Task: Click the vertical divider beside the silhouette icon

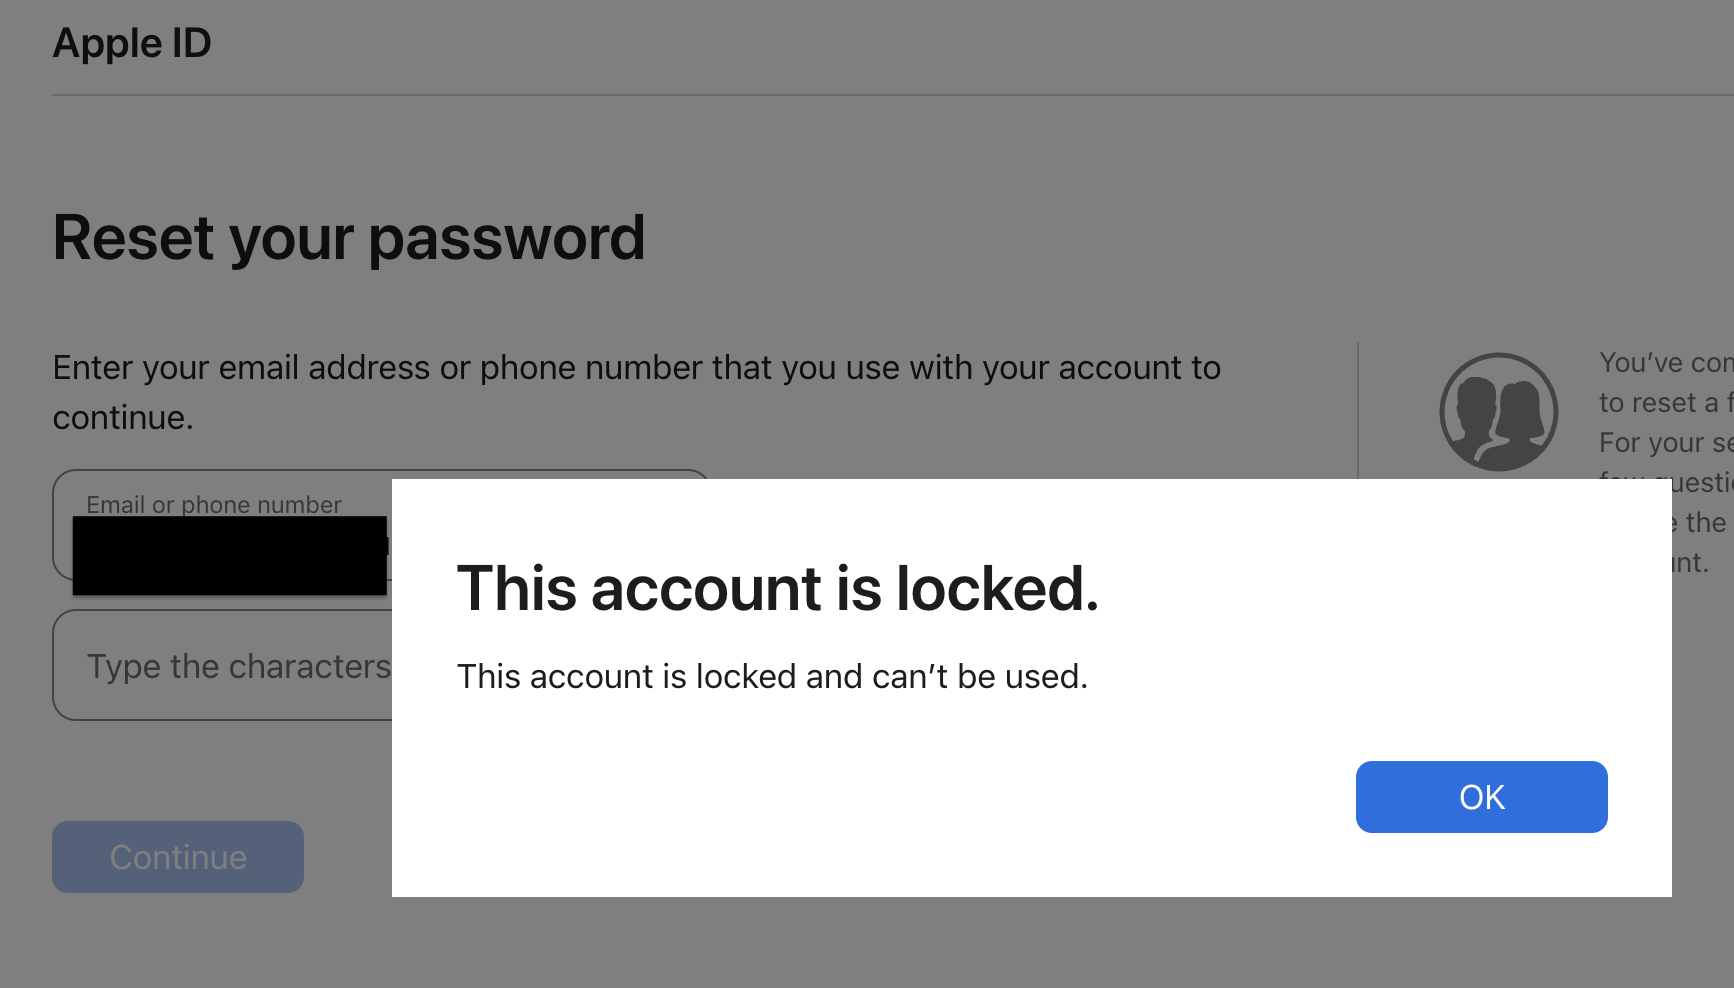Action: point(1358,410)
